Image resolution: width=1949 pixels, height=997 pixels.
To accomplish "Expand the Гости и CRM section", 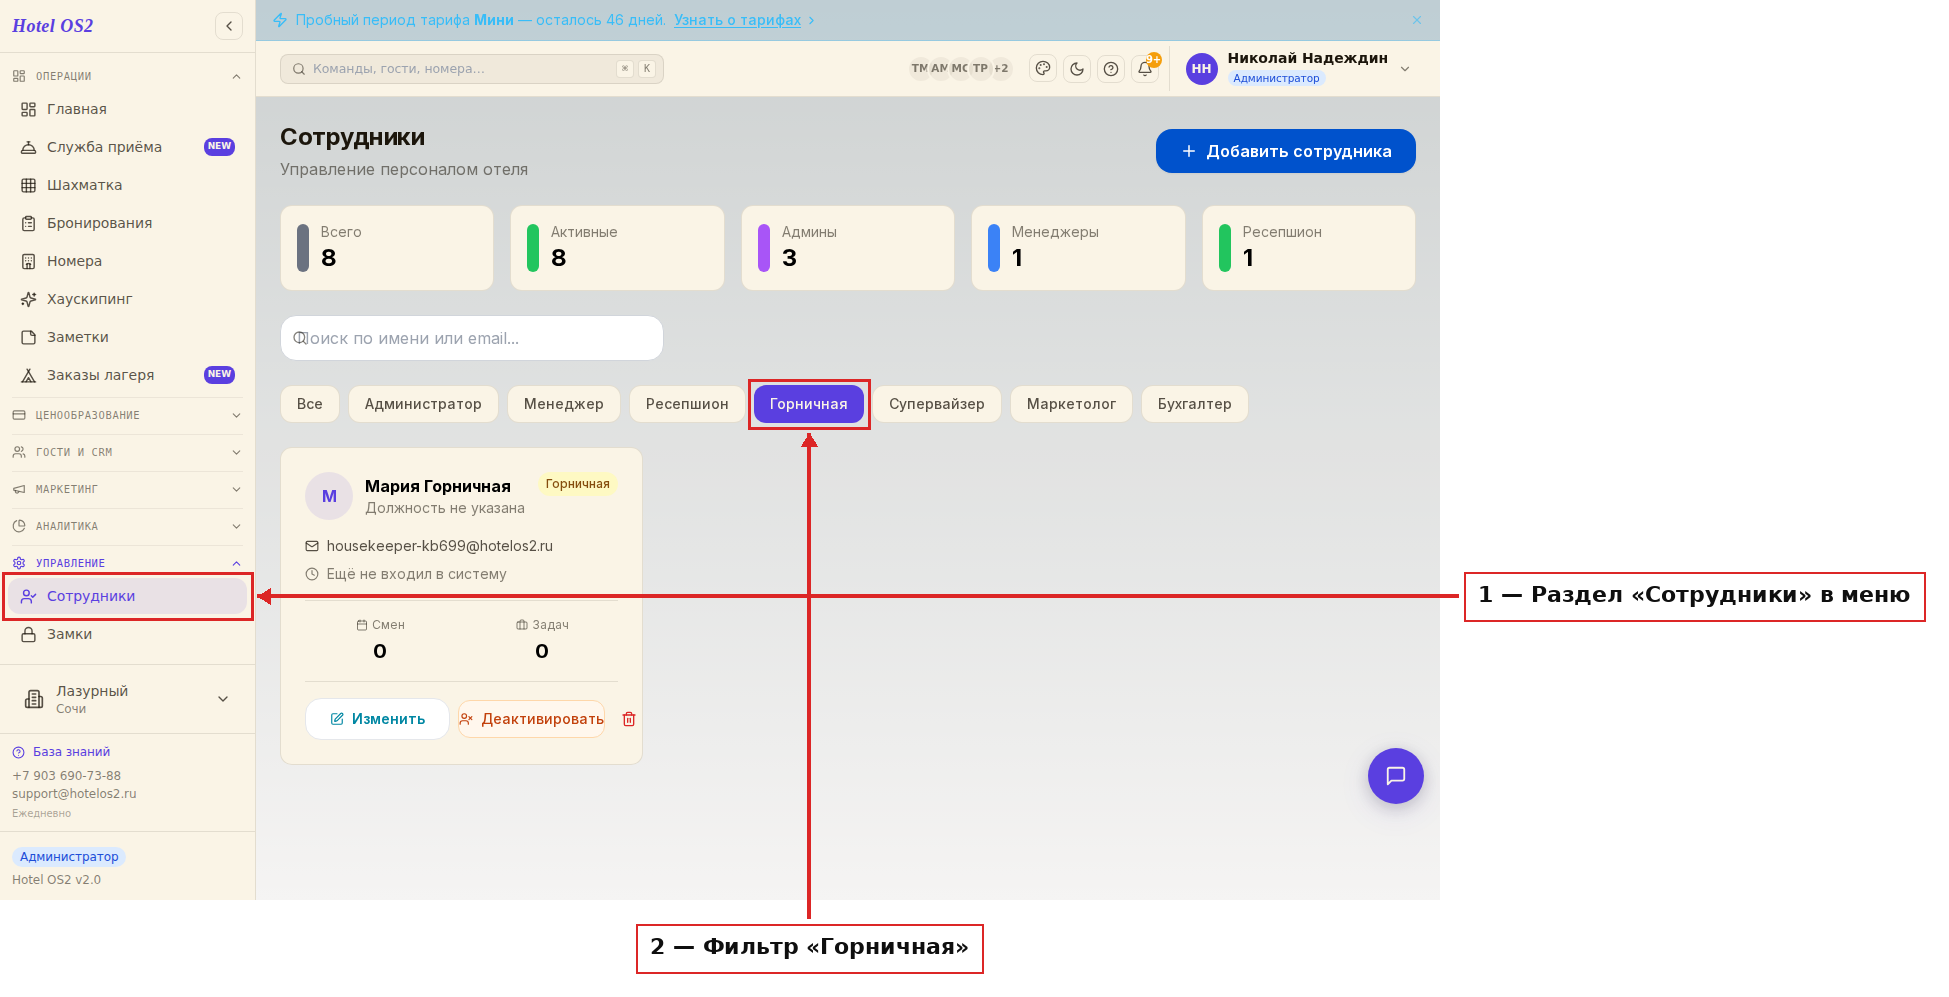I will click(127, 452).
